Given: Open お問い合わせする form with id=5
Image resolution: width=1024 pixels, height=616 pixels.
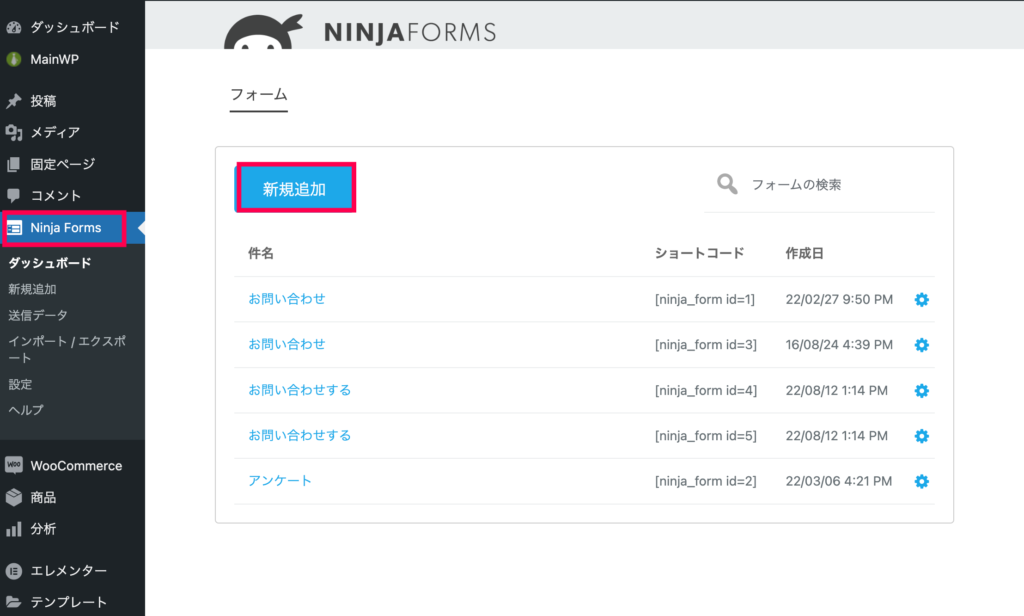Looking at the screenshot, I should pos(299,435).
